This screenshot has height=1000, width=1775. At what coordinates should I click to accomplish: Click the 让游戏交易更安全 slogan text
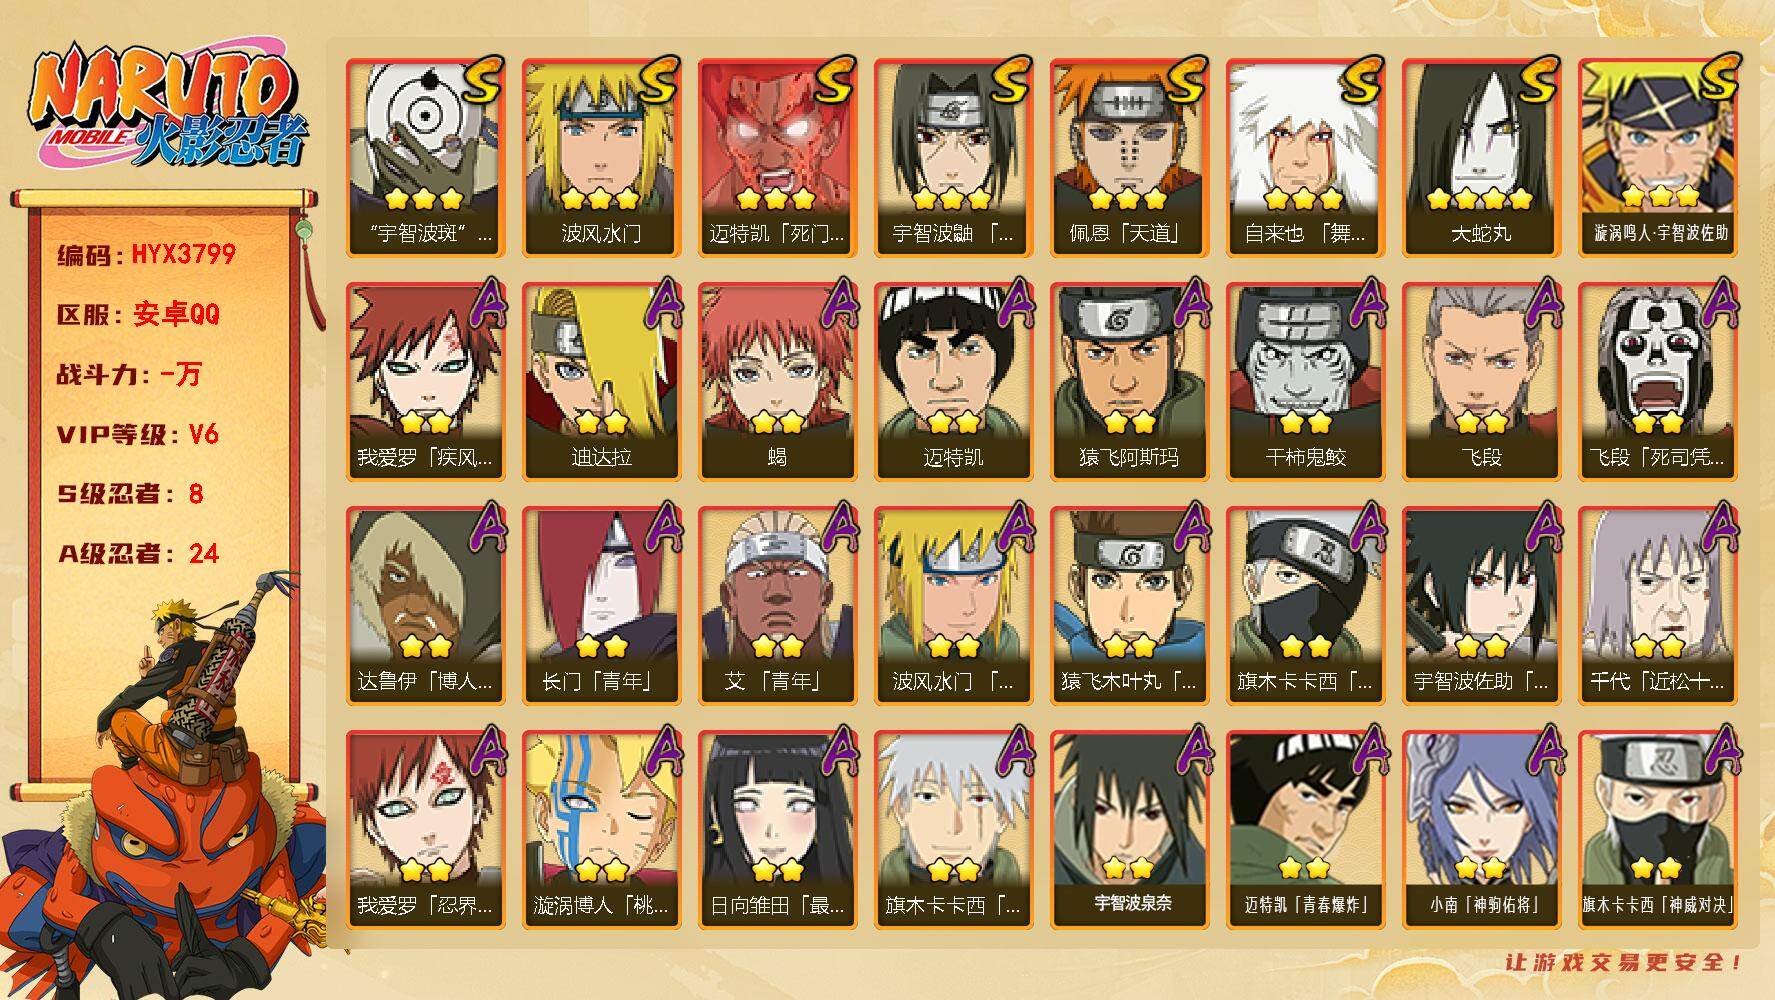coord(1624,962)
